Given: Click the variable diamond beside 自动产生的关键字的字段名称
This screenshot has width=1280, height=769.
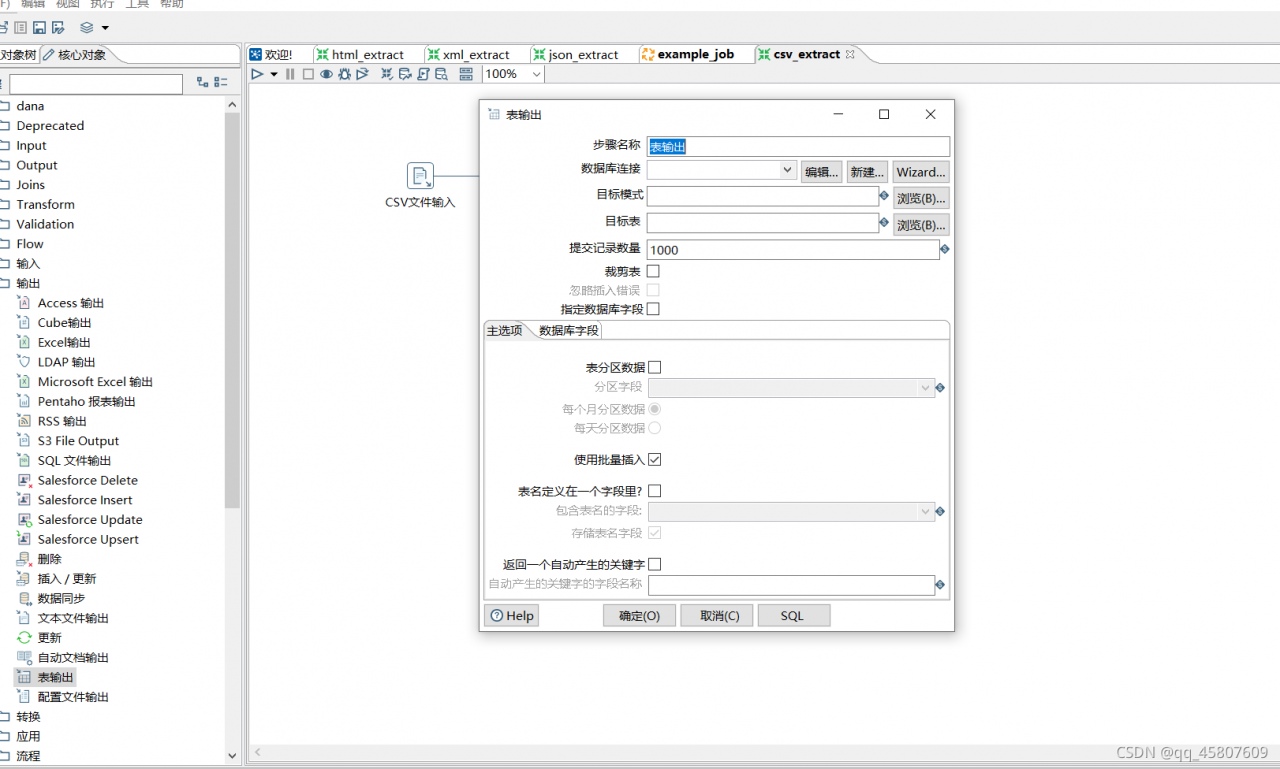Looking at the screenshot, I should click(x=940, y=584).
